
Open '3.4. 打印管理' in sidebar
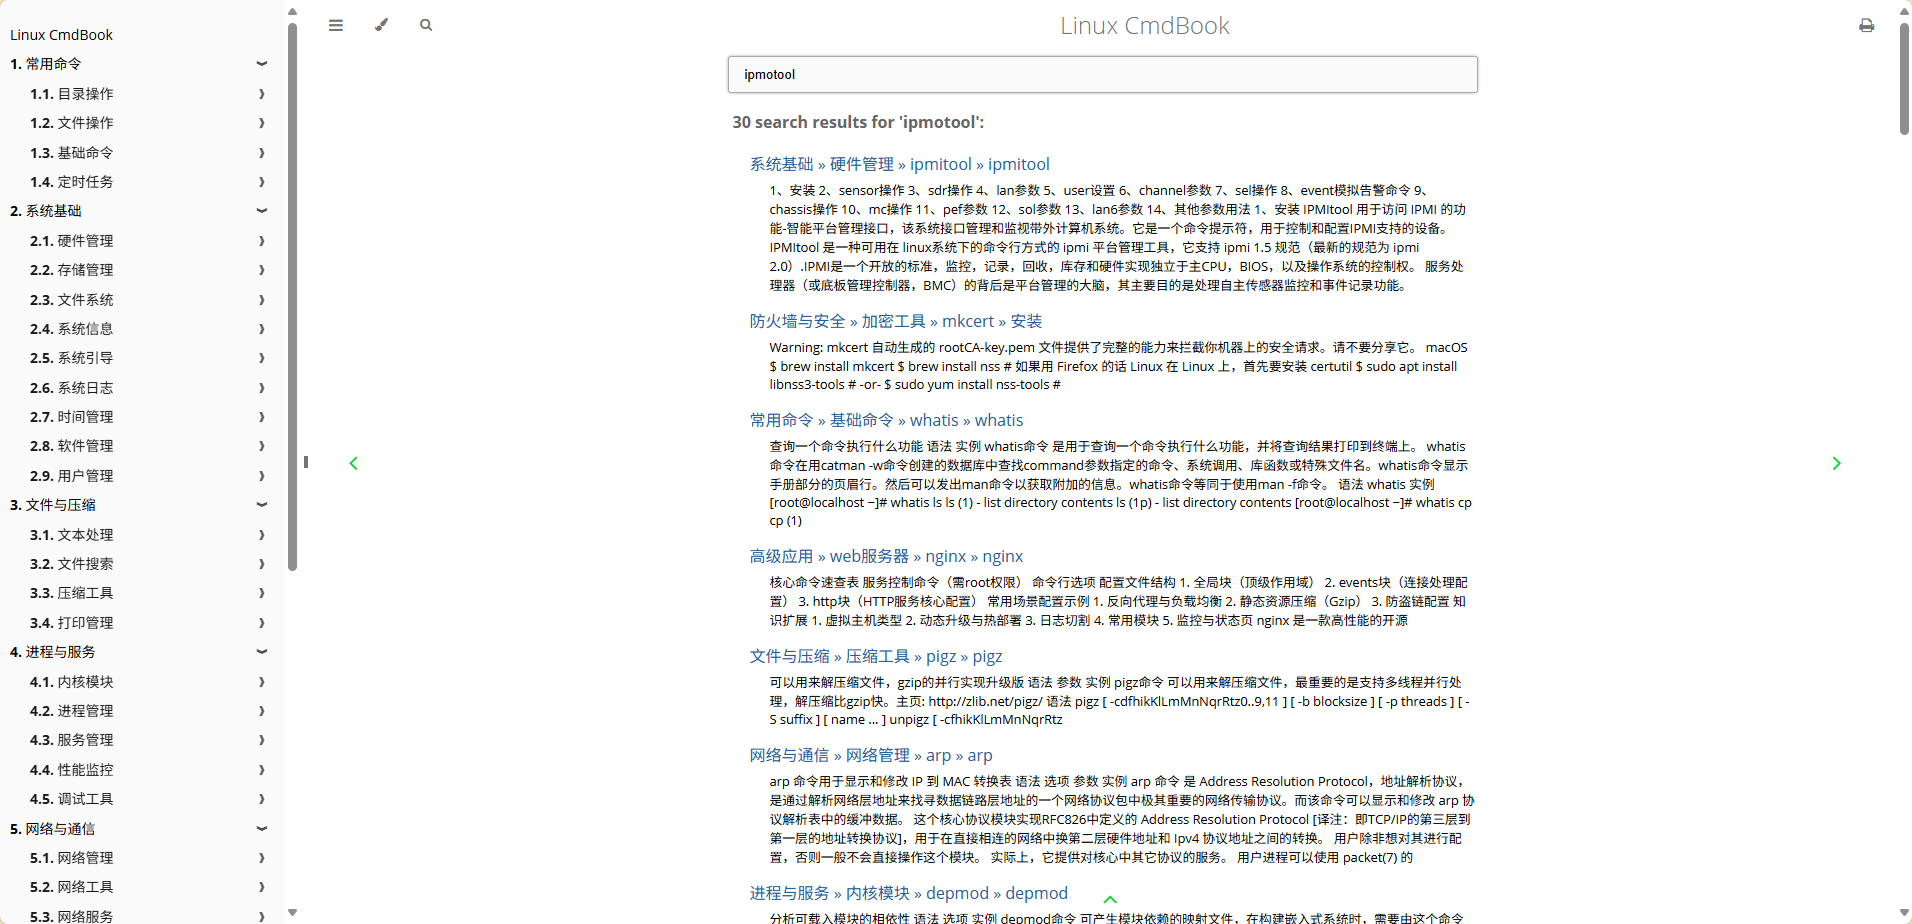(x=72, y=623)
